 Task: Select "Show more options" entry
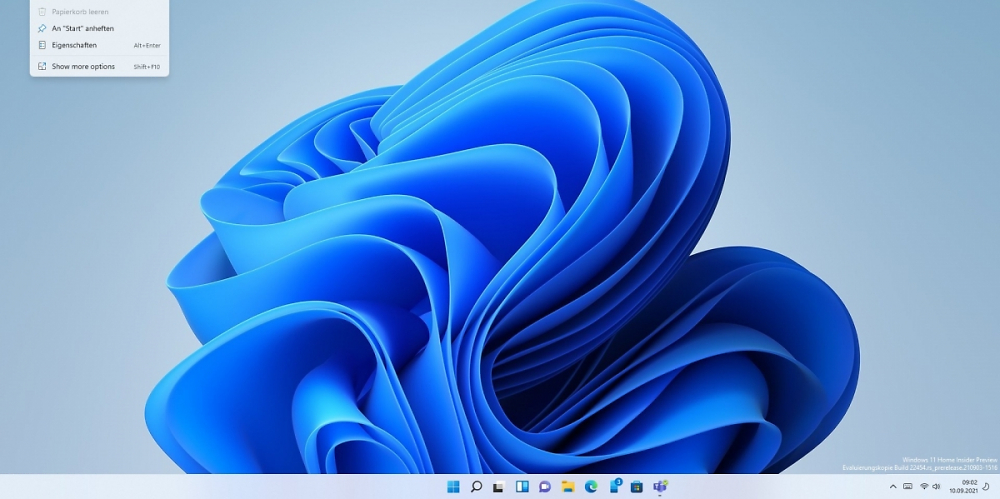pyautogui.click(x=99, y=66)
